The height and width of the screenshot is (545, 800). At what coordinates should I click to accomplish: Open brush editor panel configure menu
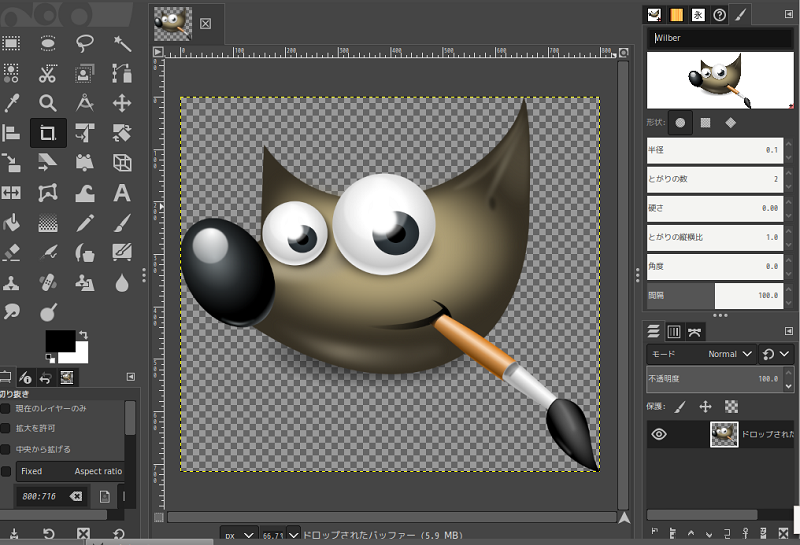point(789,14)
